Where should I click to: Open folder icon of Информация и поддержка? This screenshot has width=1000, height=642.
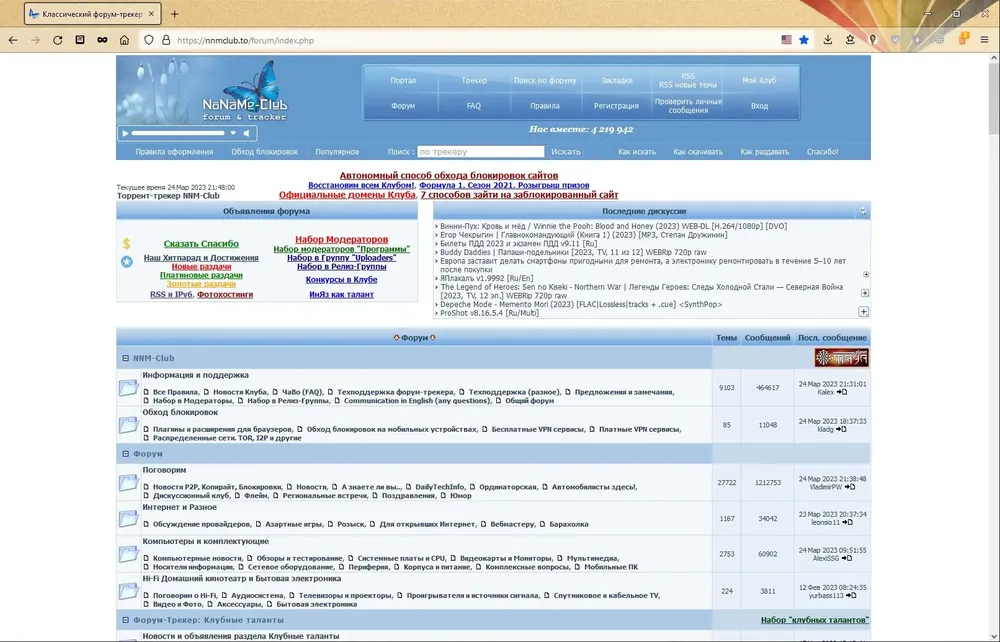[x=128, y=388]
